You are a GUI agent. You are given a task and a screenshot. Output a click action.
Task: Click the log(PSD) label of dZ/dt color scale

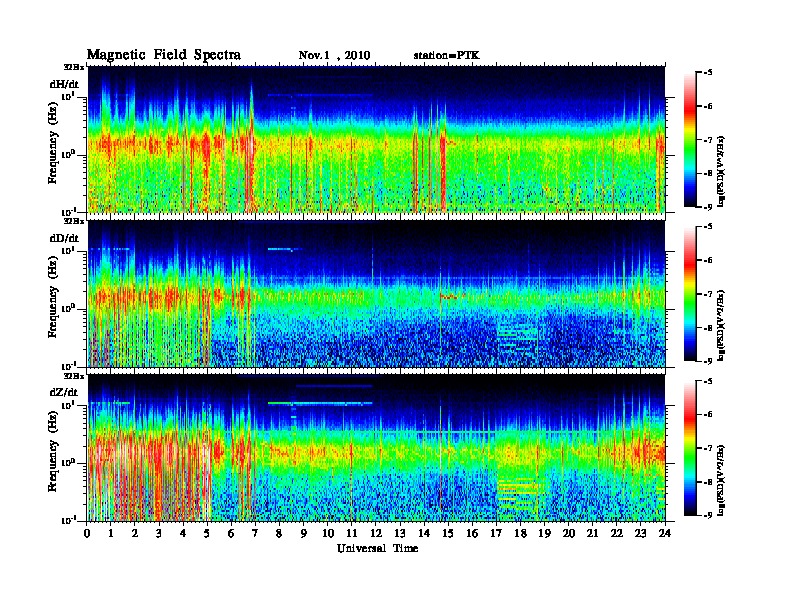pyautogui.click(x=722, y=479)
